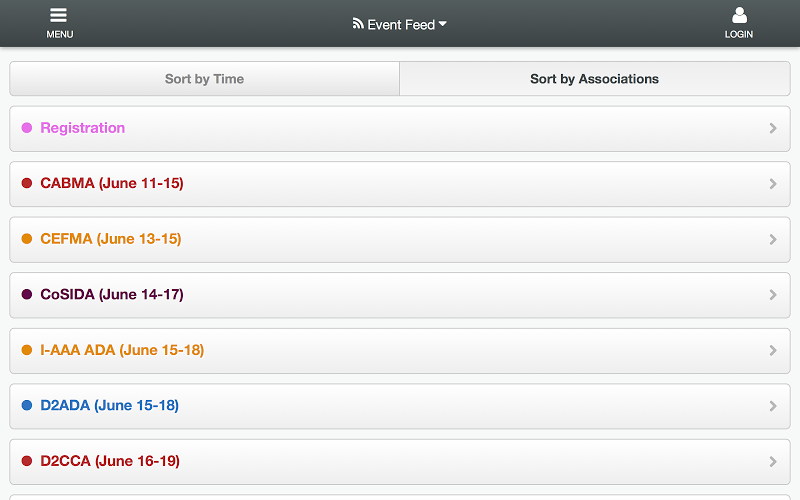800x500 pixels.
Task: Expand Registration row chevron
Action: 773,128
